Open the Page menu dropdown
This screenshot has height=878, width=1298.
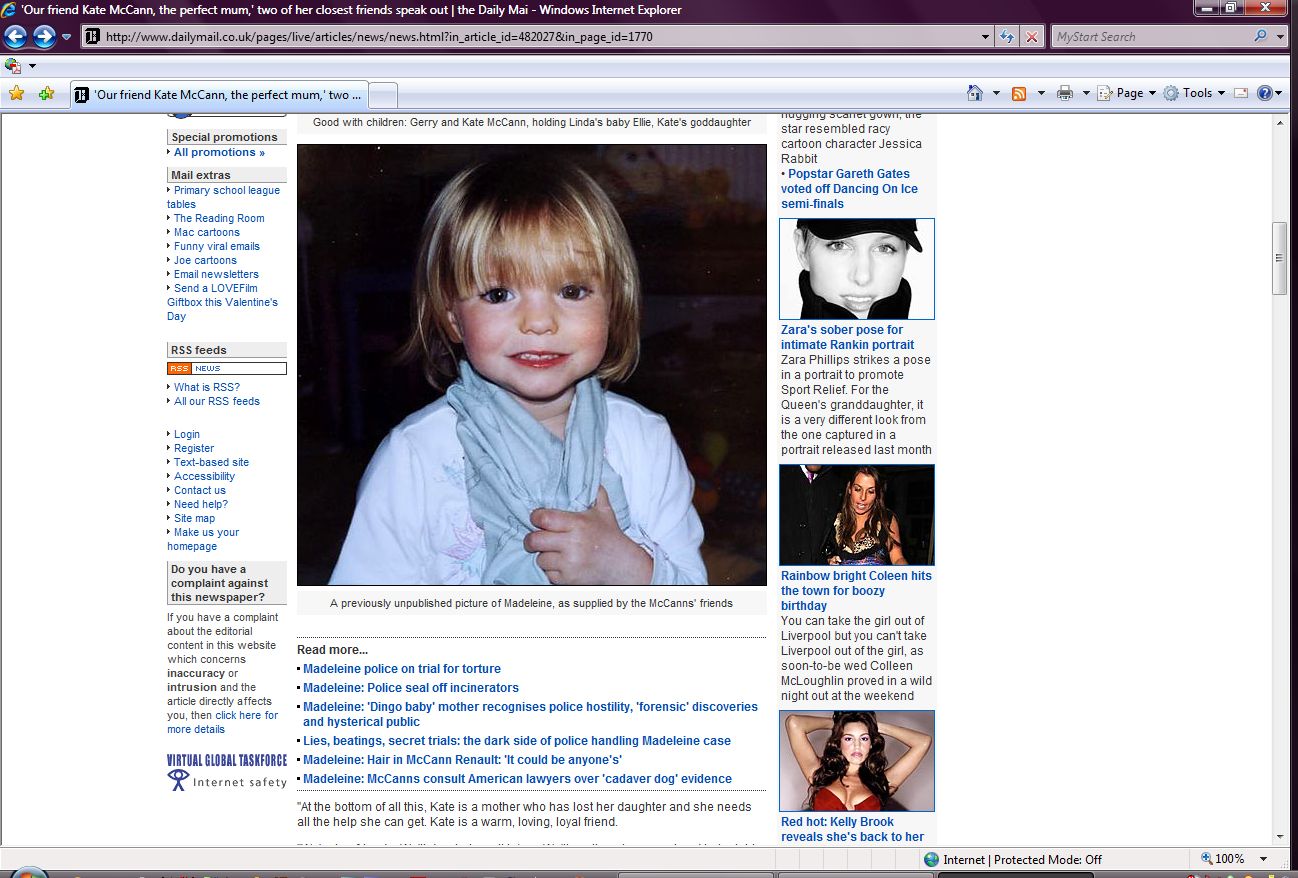point(1128,93)
